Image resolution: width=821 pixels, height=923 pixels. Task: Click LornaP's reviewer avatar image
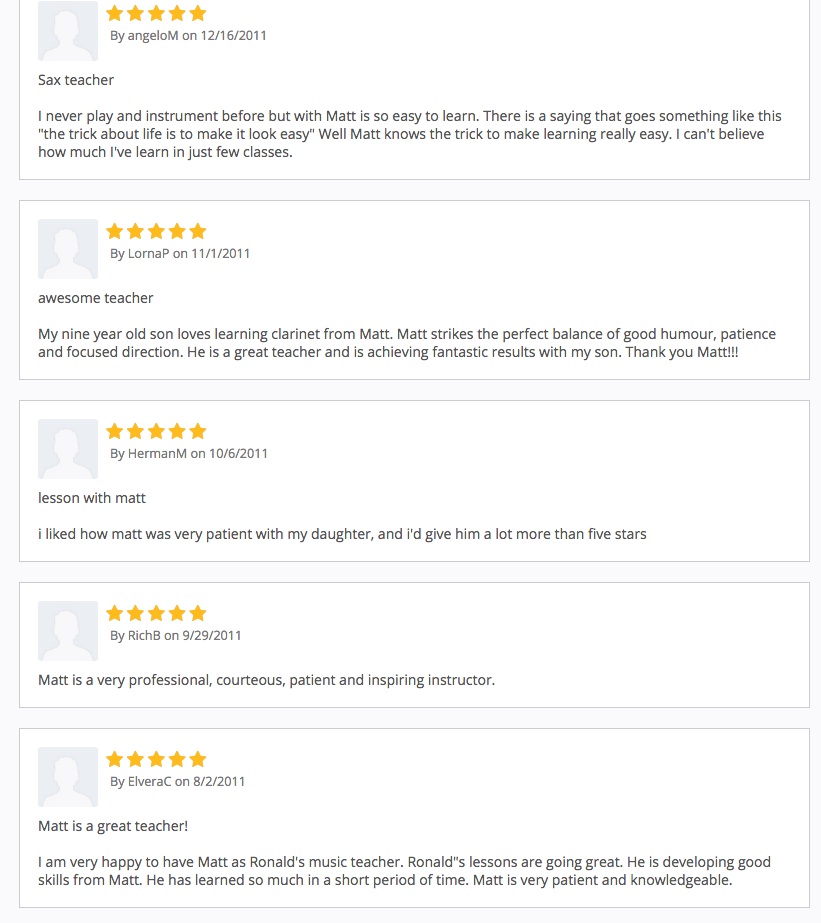[x=68, y=249]
